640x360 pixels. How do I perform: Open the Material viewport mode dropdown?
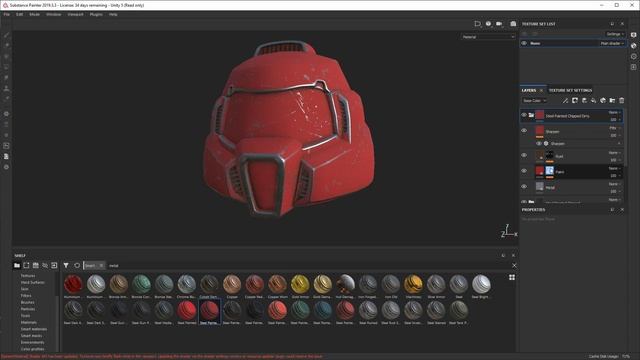[x=488, y=37]
